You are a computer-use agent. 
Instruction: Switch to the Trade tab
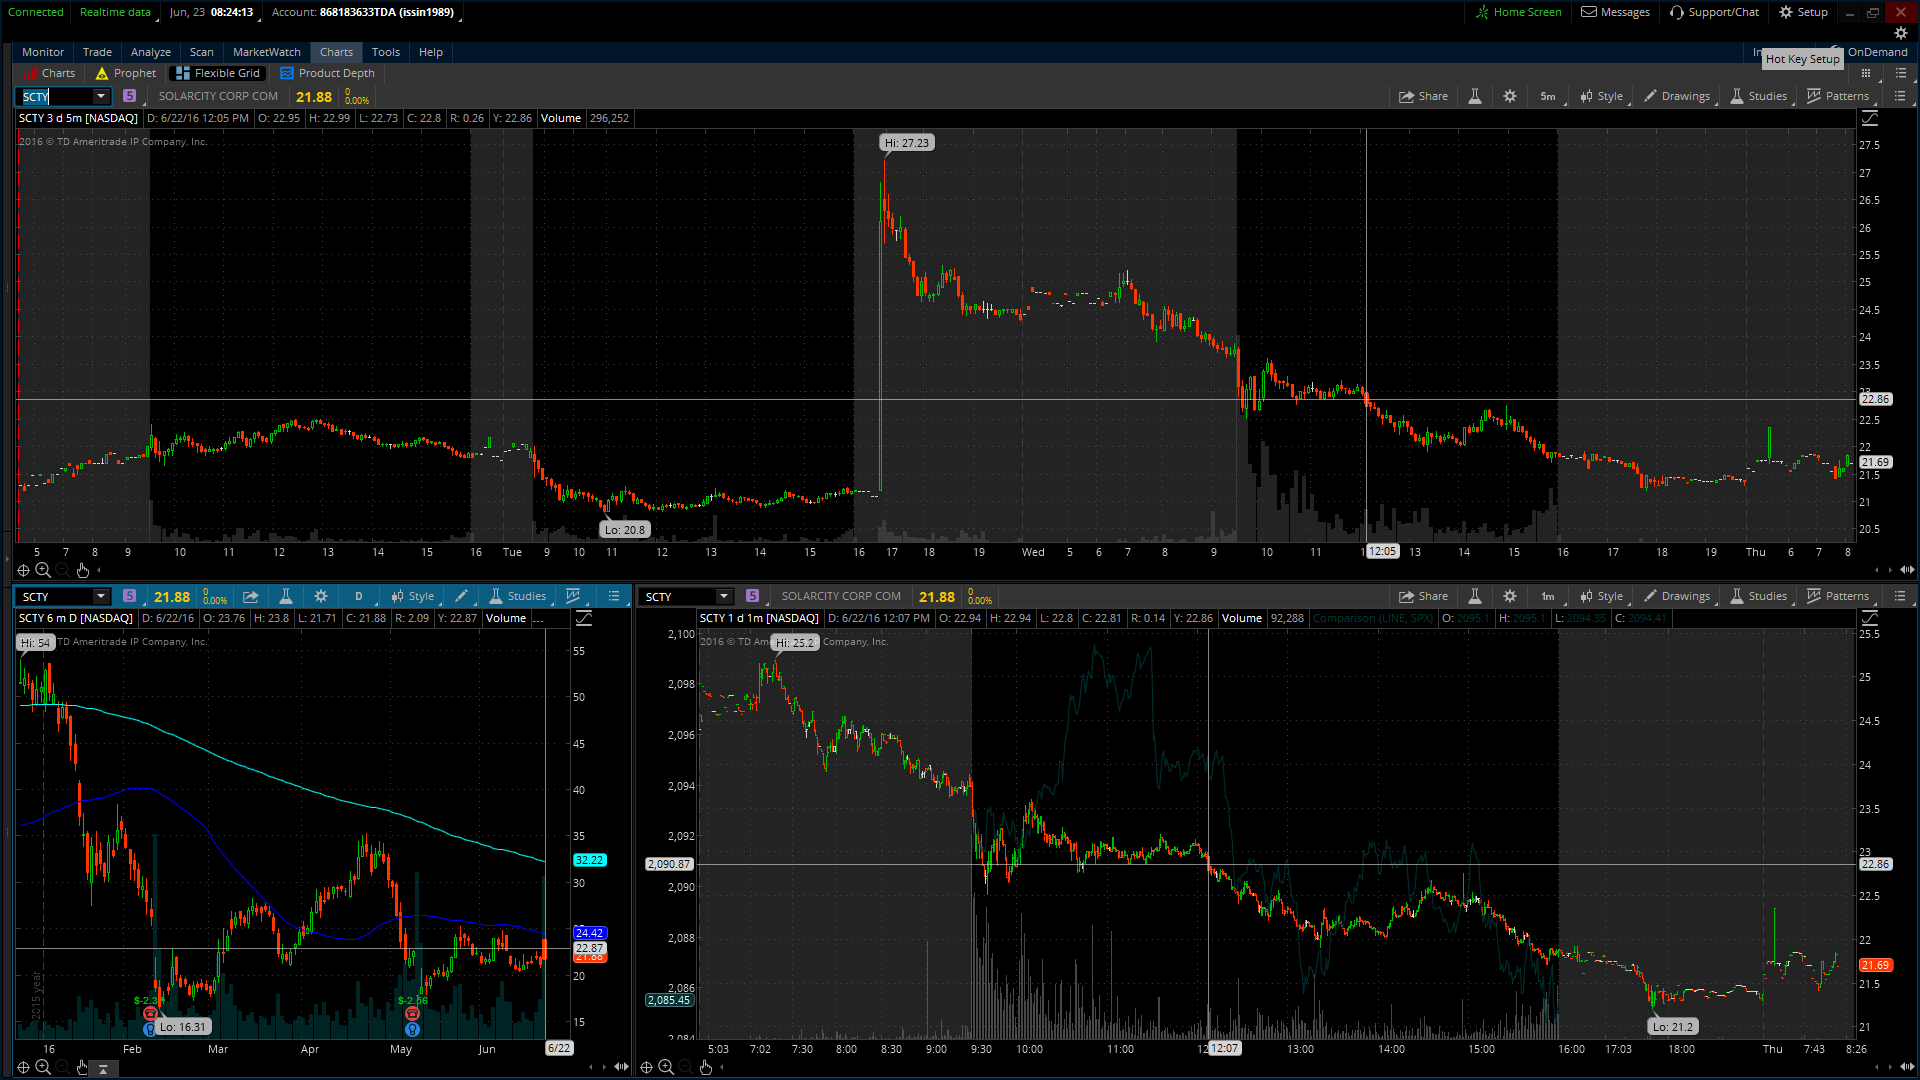(x=97, y=52)
